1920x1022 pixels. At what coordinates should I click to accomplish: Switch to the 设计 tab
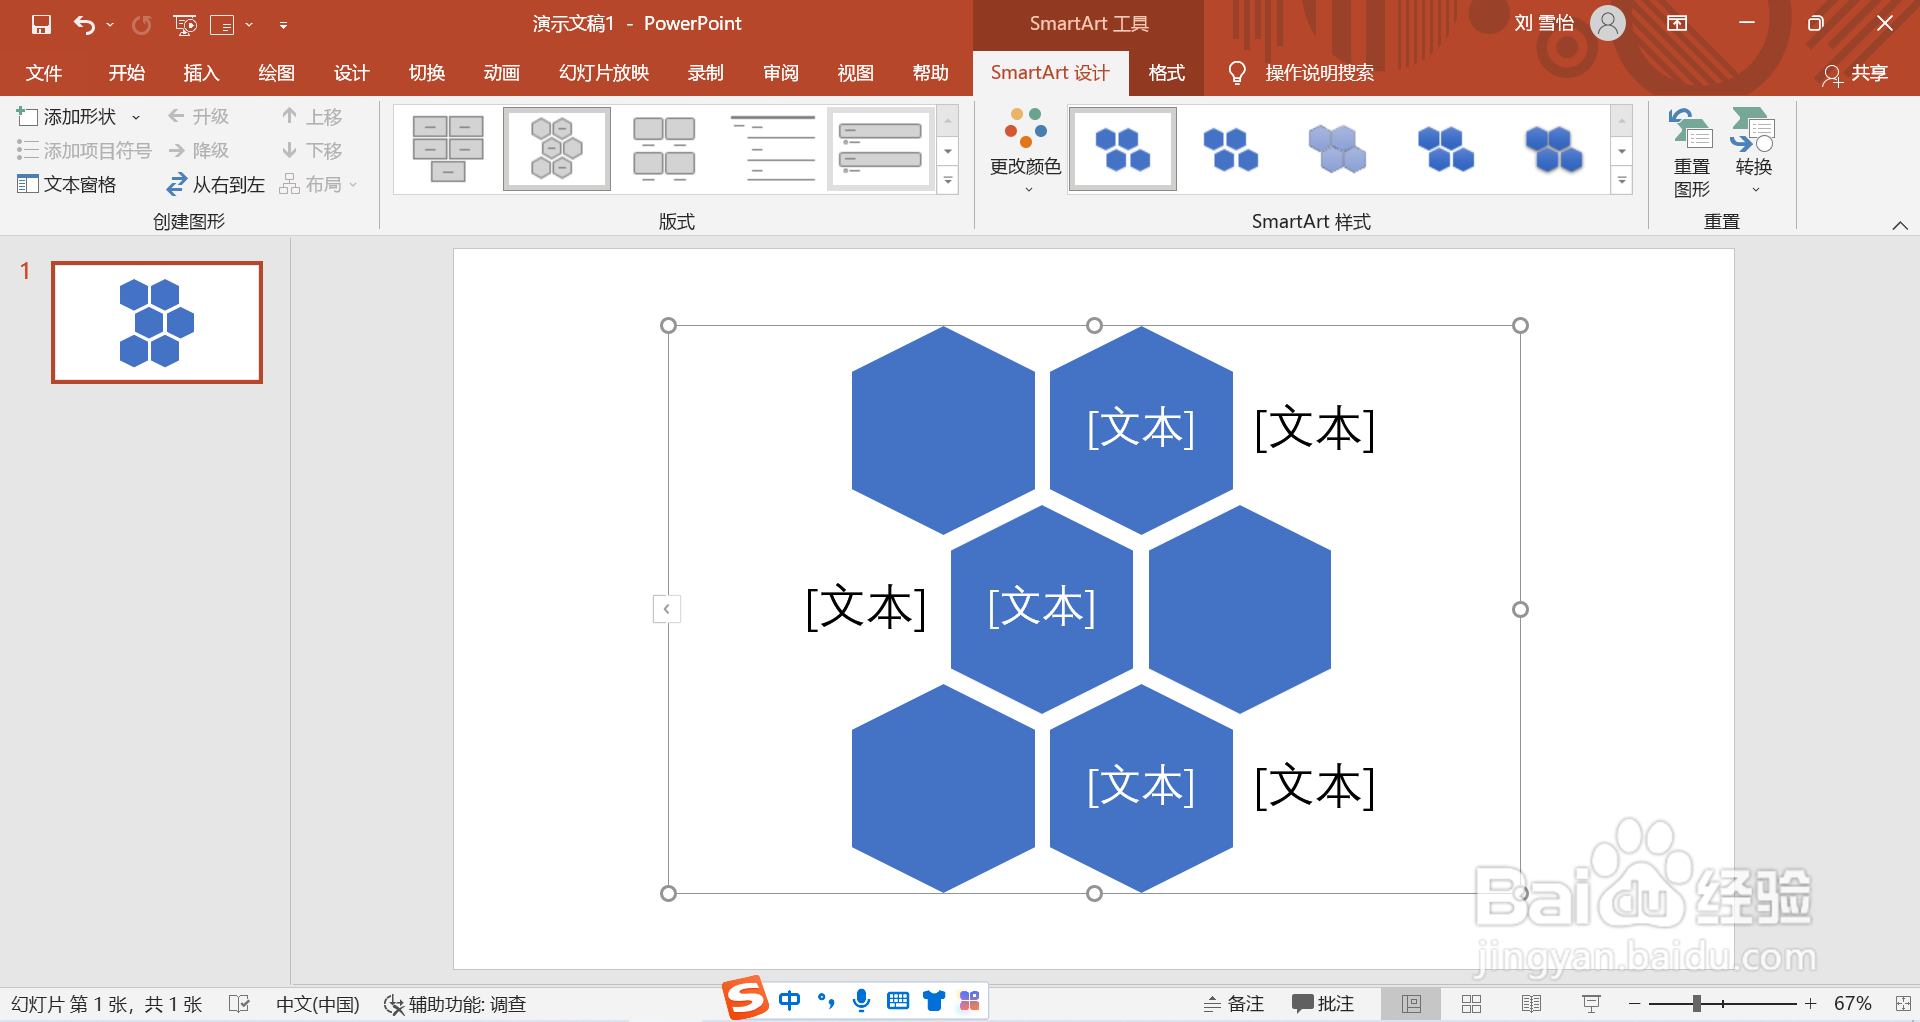point(351,73)
